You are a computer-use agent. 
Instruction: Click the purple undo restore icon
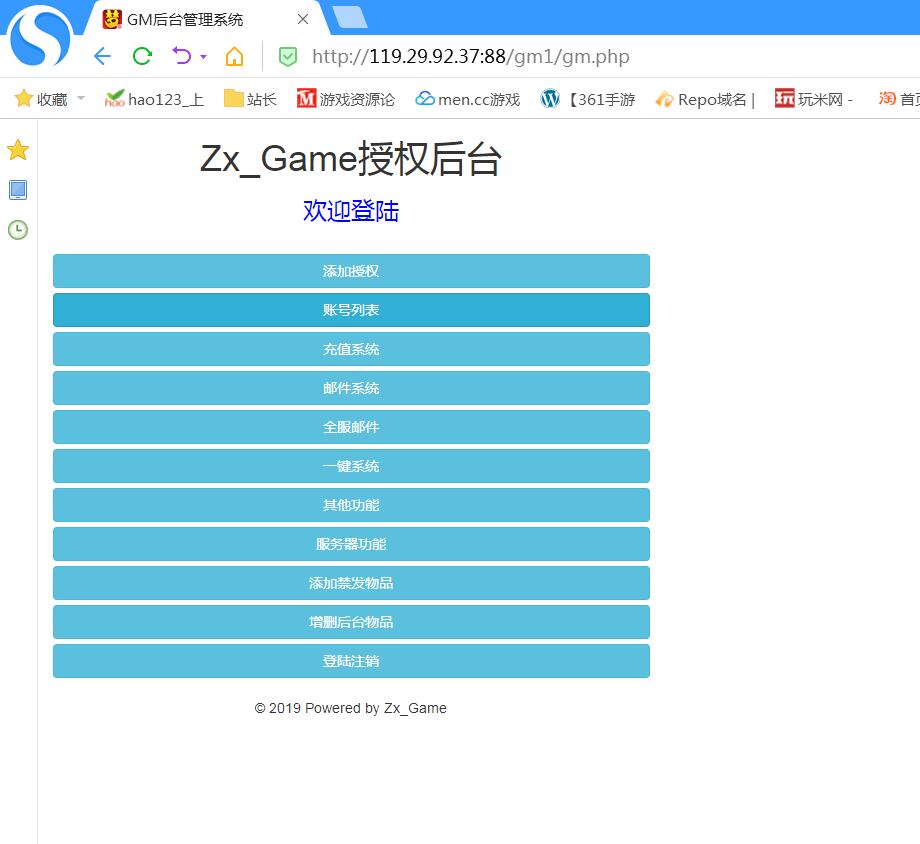(x=181, y=56)
